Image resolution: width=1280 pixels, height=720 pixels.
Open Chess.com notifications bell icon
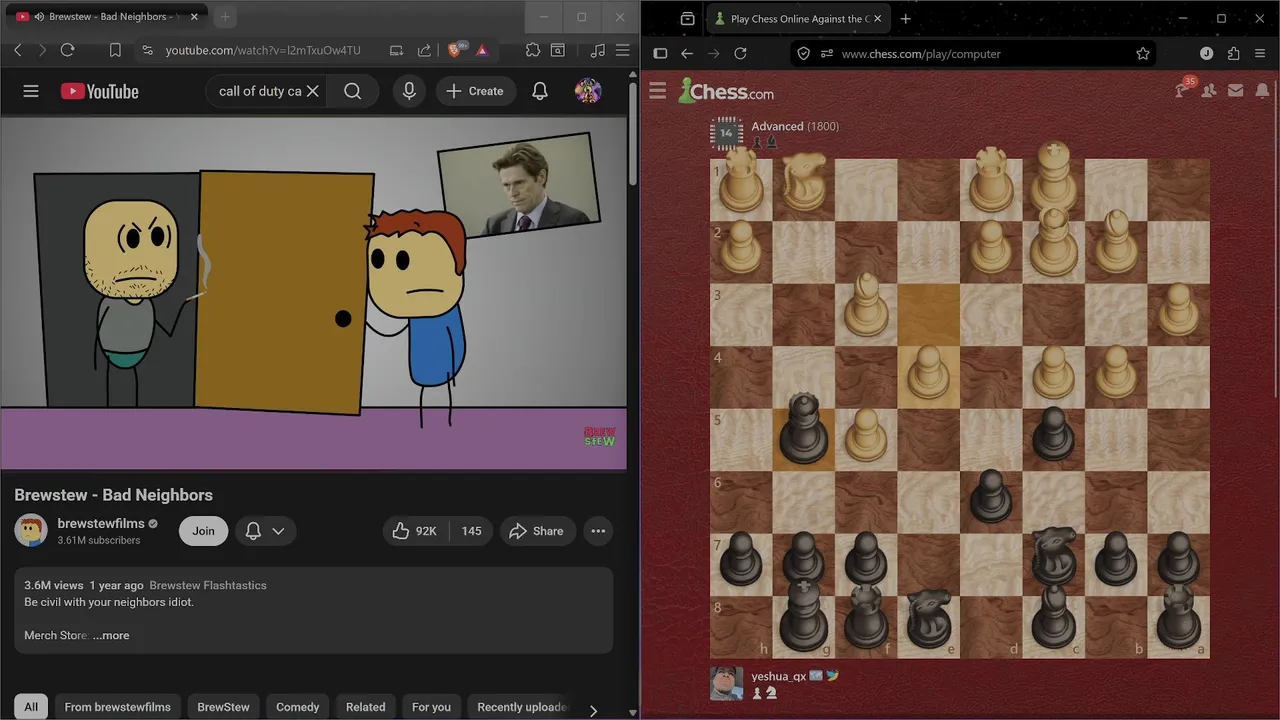click(1262, 91)
